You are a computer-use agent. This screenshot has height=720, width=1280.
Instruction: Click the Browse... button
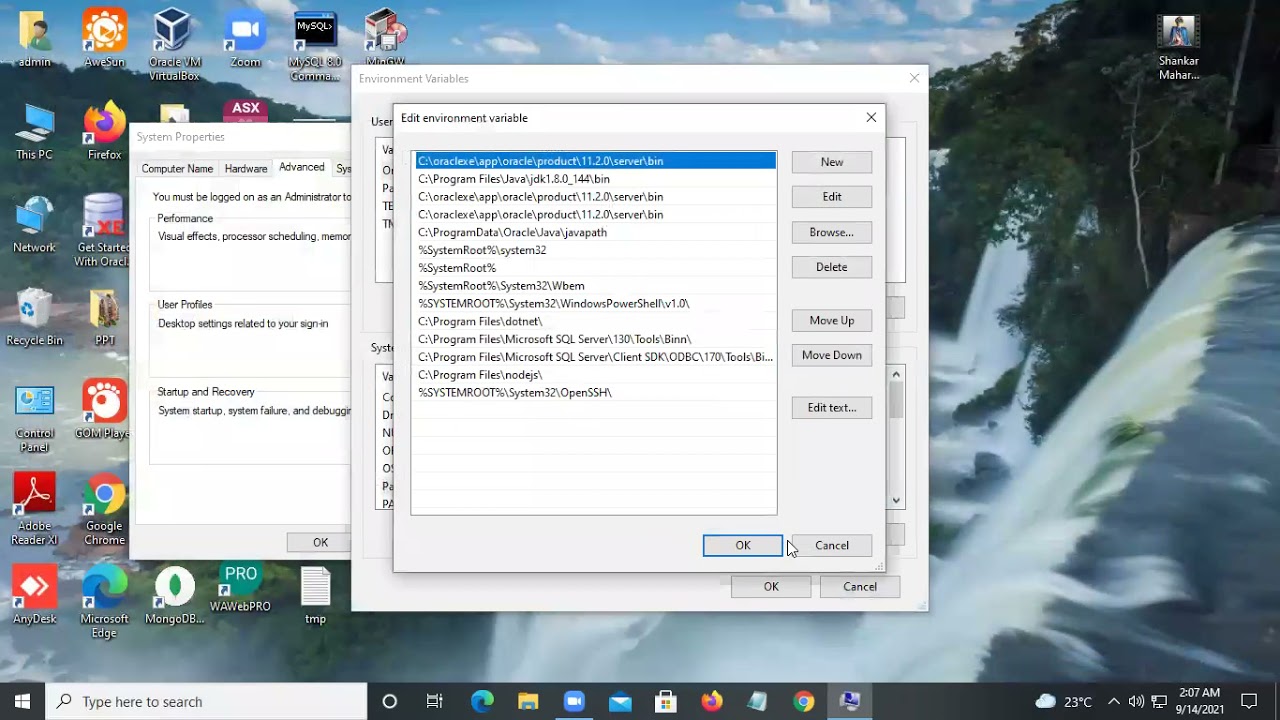click(x=831, y=232)
